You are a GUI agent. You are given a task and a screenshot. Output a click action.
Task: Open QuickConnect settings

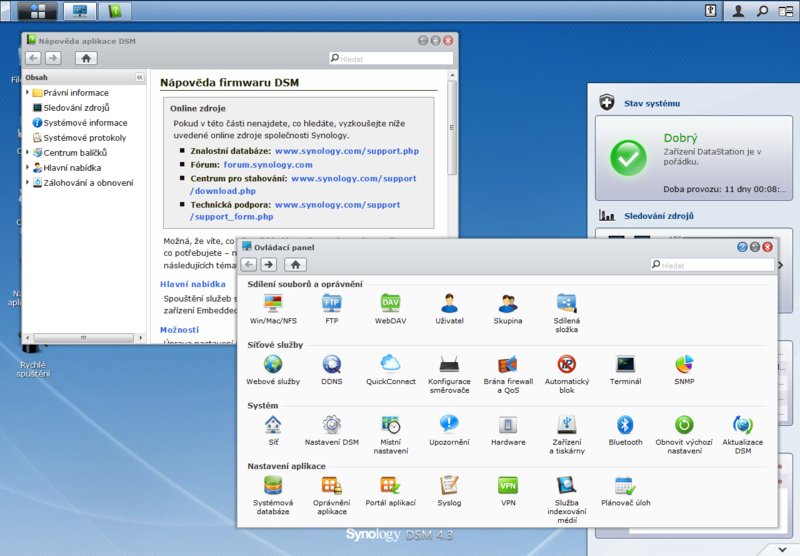(390, 369)
